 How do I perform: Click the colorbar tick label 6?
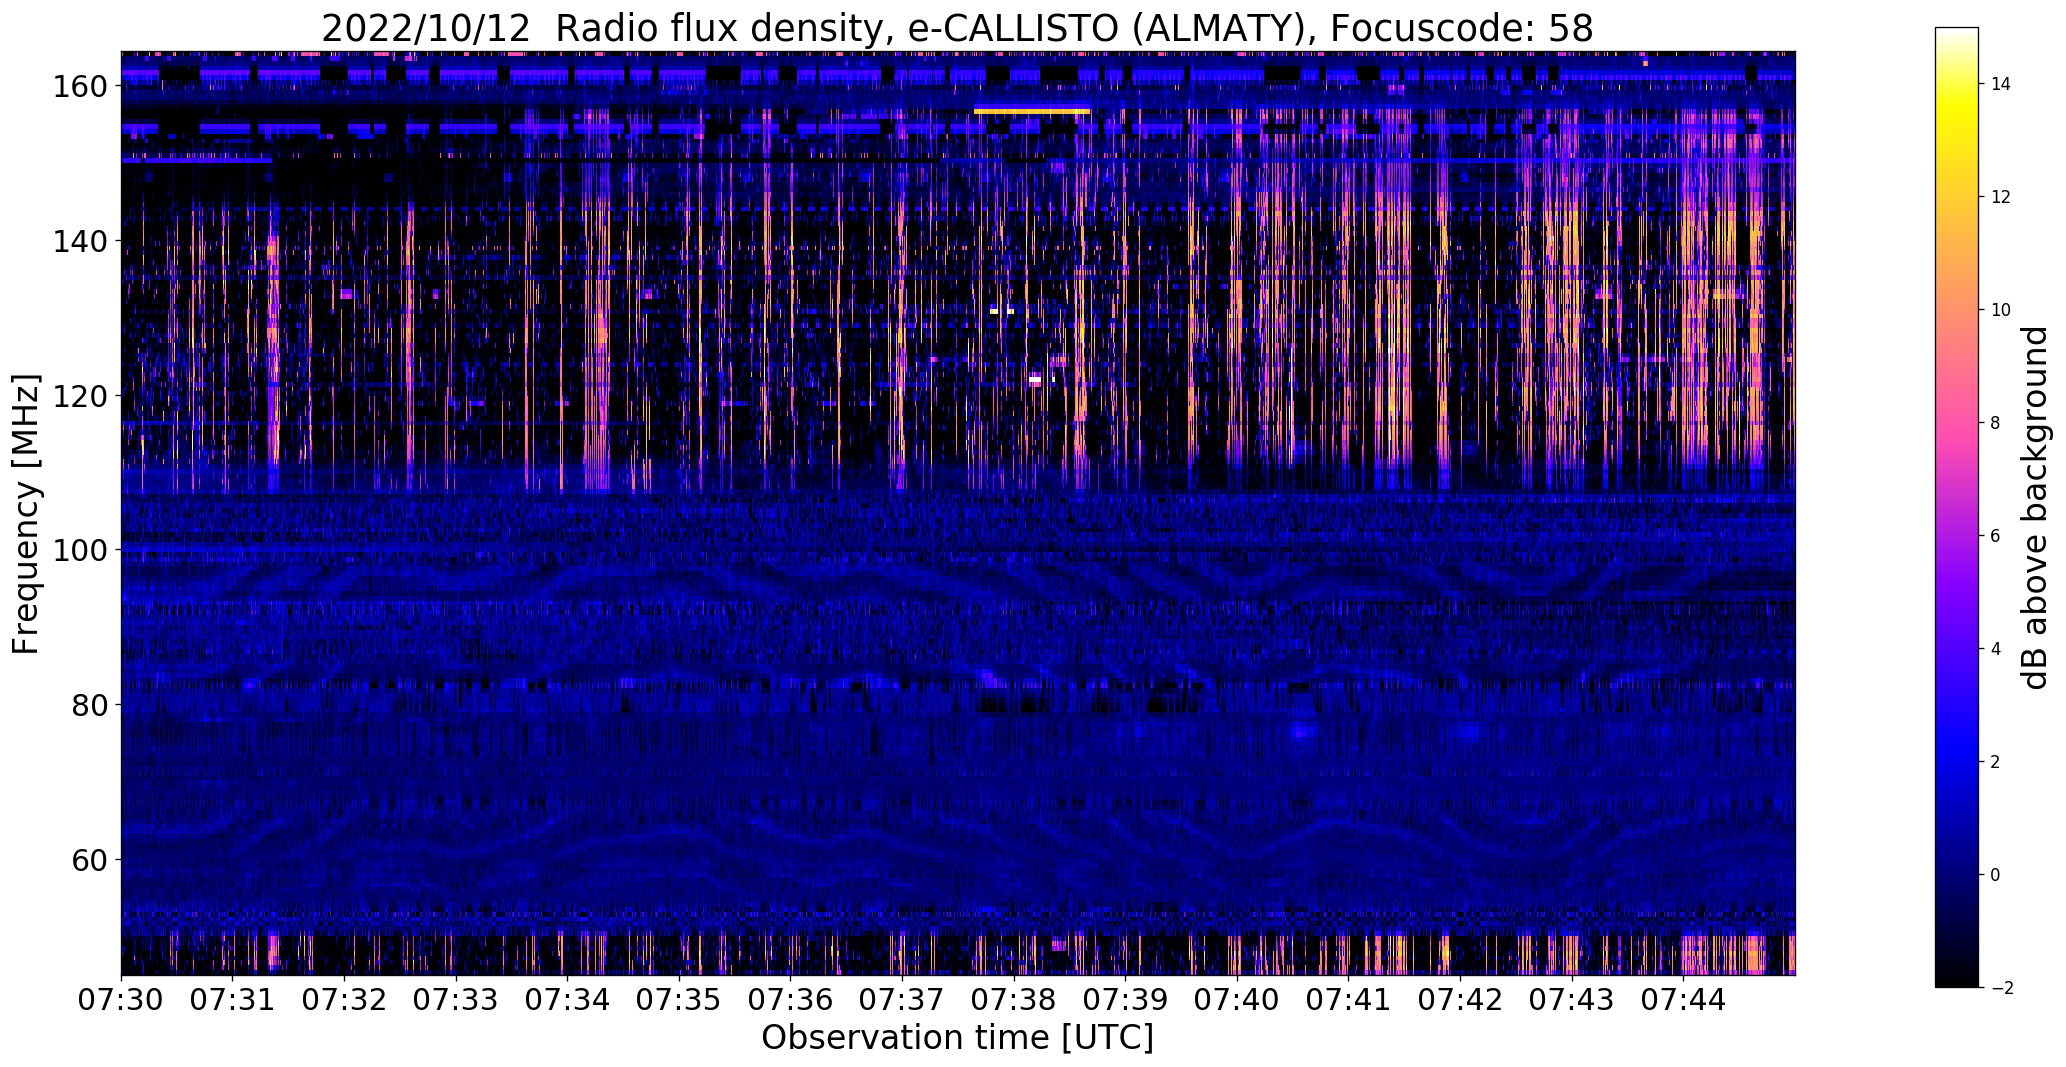point(1995,536)
